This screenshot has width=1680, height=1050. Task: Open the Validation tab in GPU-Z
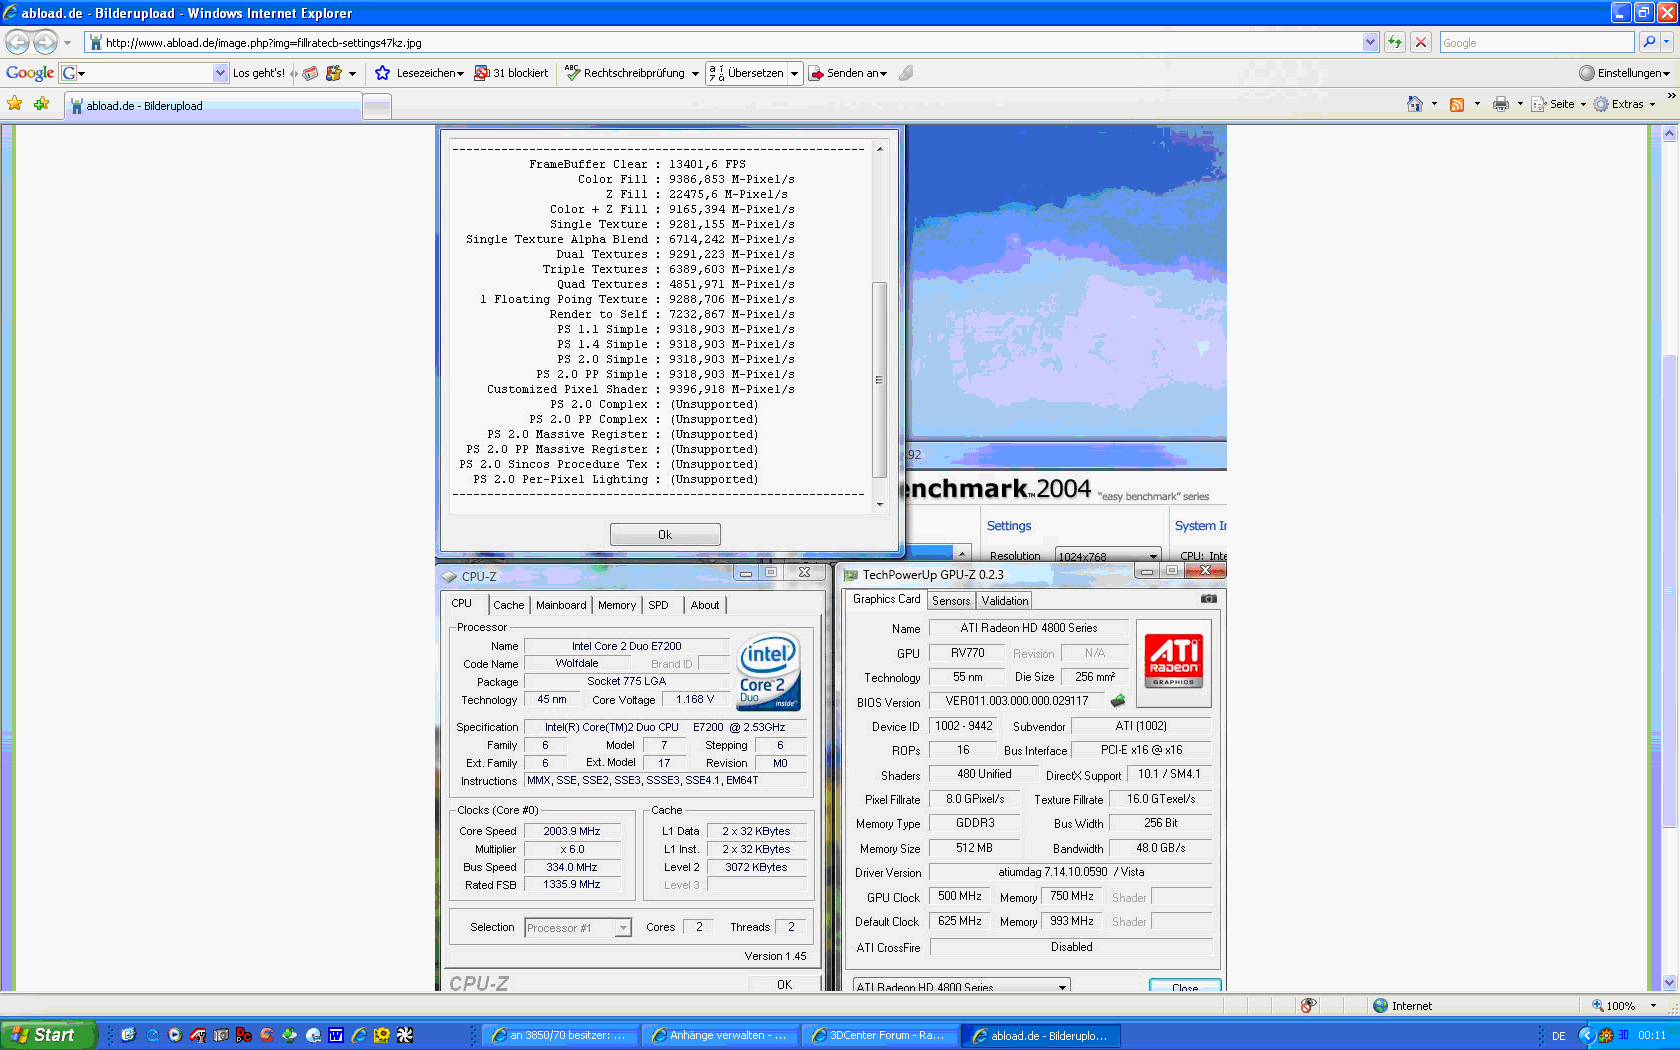(1005, 601)
